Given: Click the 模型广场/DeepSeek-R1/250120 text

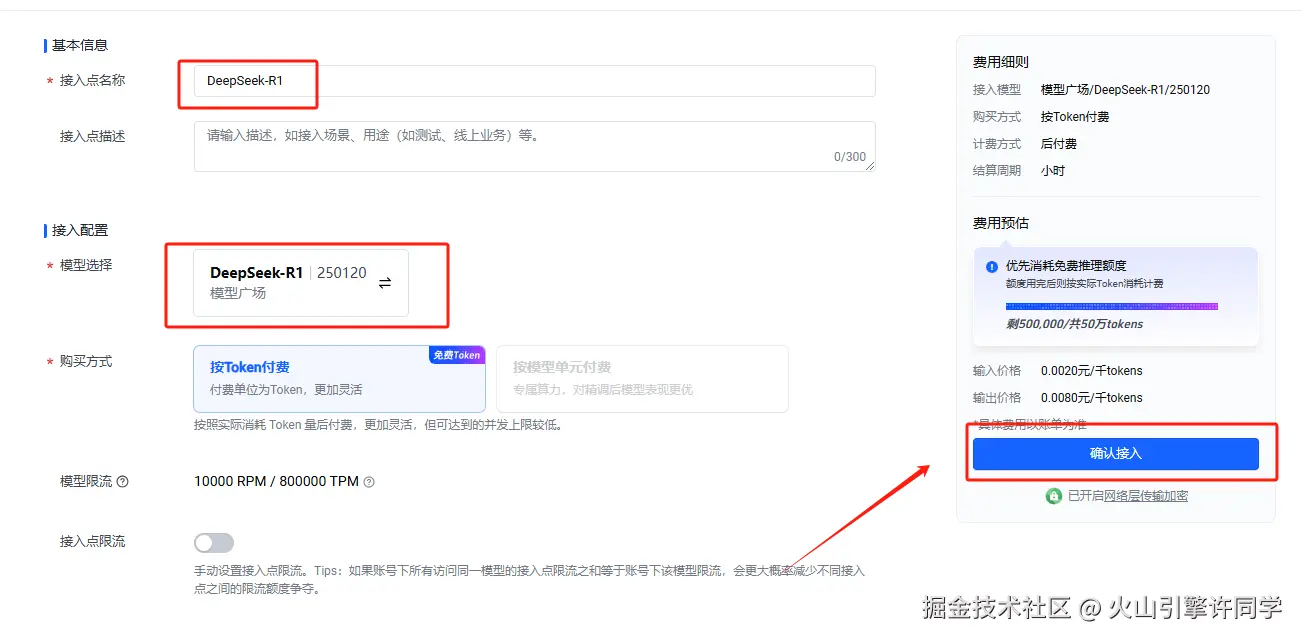Looking at the screenshot, I should tap(1125, 90).
